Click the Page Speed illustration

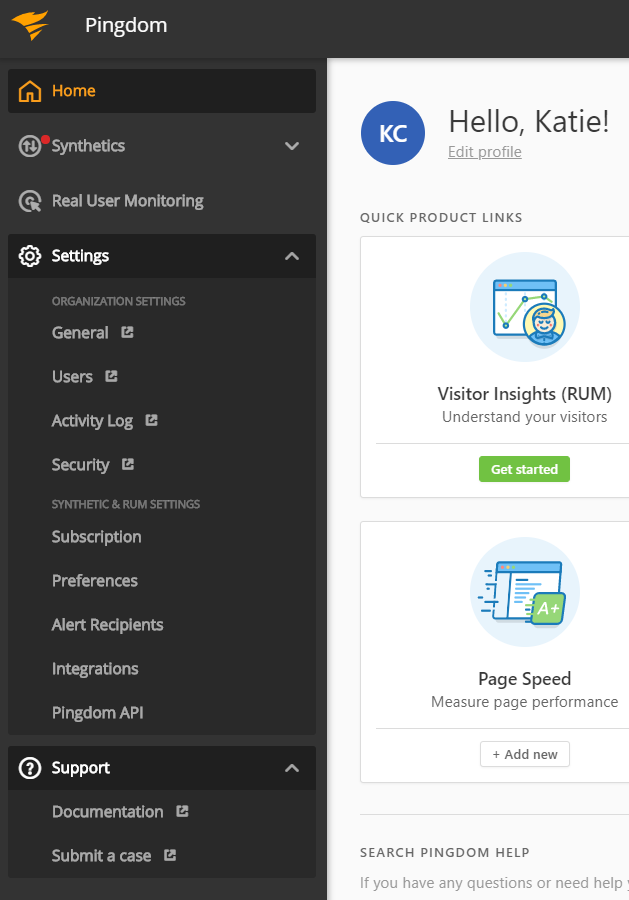pyautogui.click(x=525, y=592)
